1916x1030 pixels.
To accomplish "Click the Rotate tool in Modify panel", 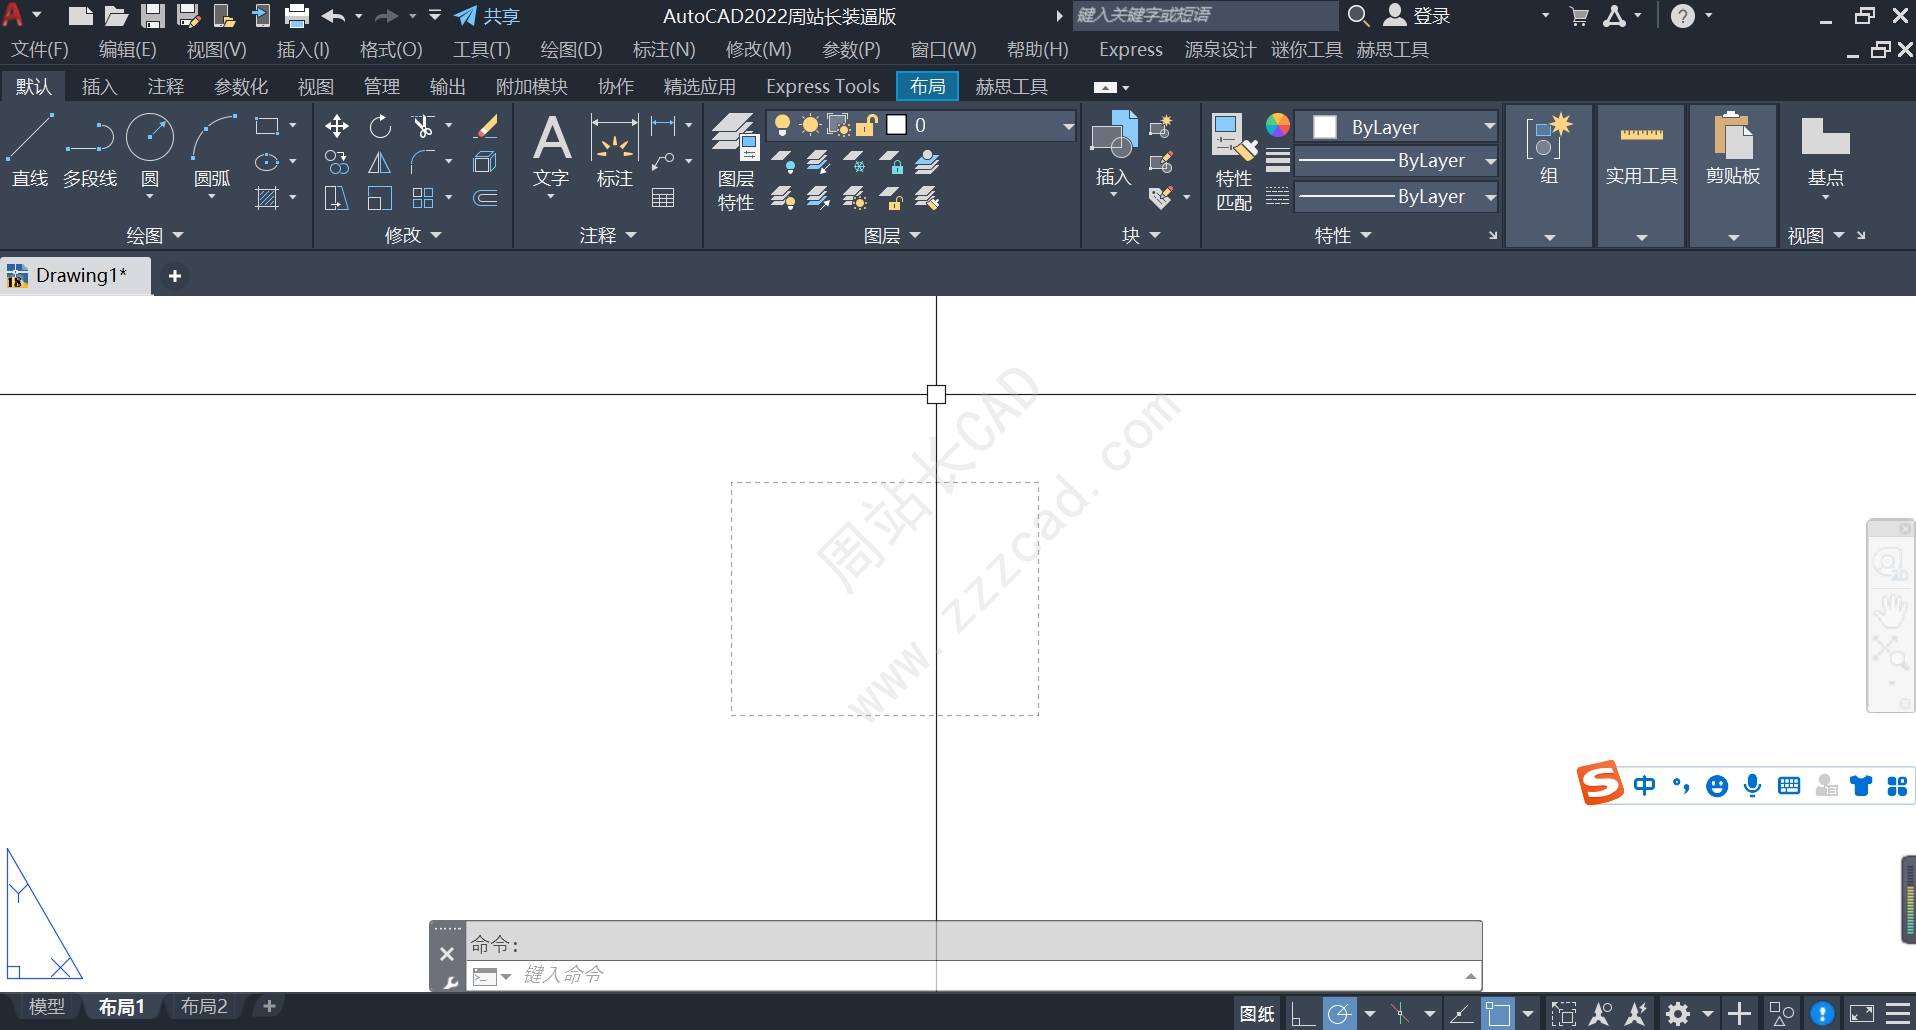I will (x=380, y=126).
